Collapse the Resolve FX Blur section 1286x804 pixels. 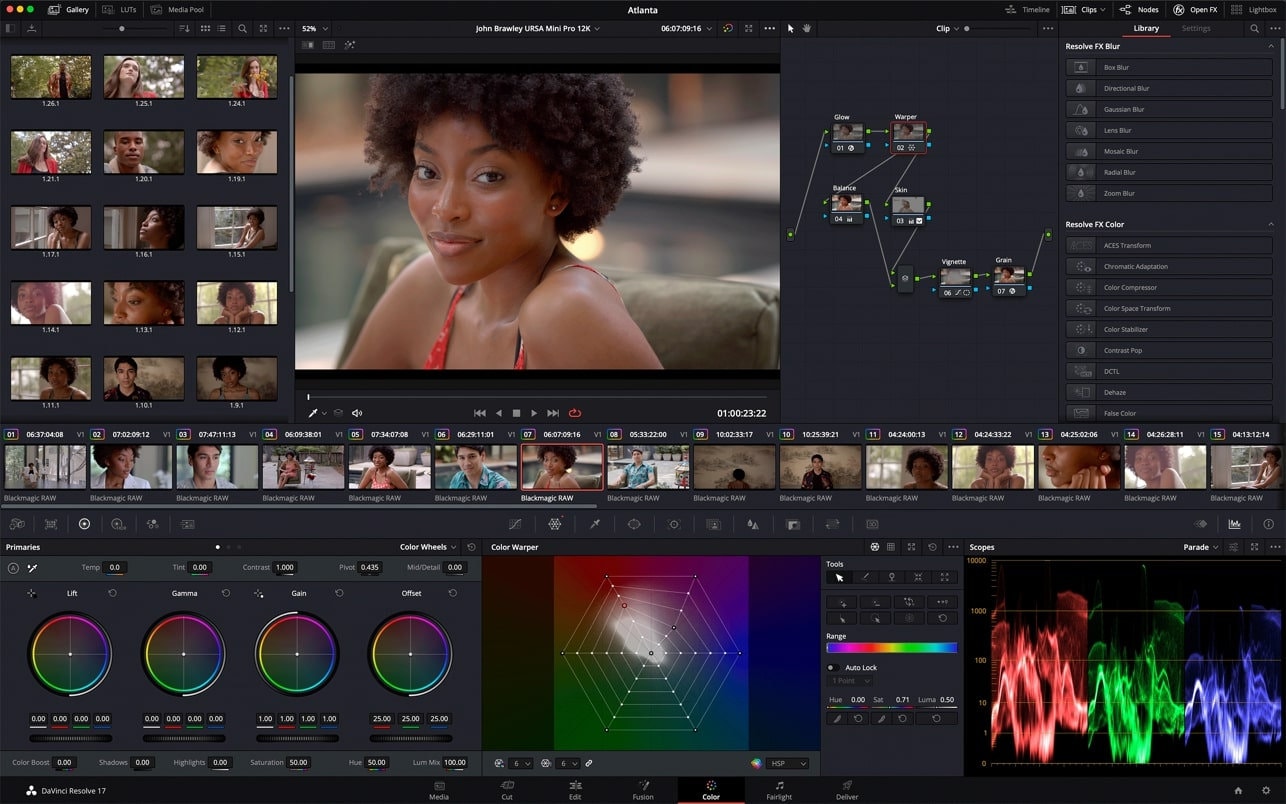point(1272,46)
